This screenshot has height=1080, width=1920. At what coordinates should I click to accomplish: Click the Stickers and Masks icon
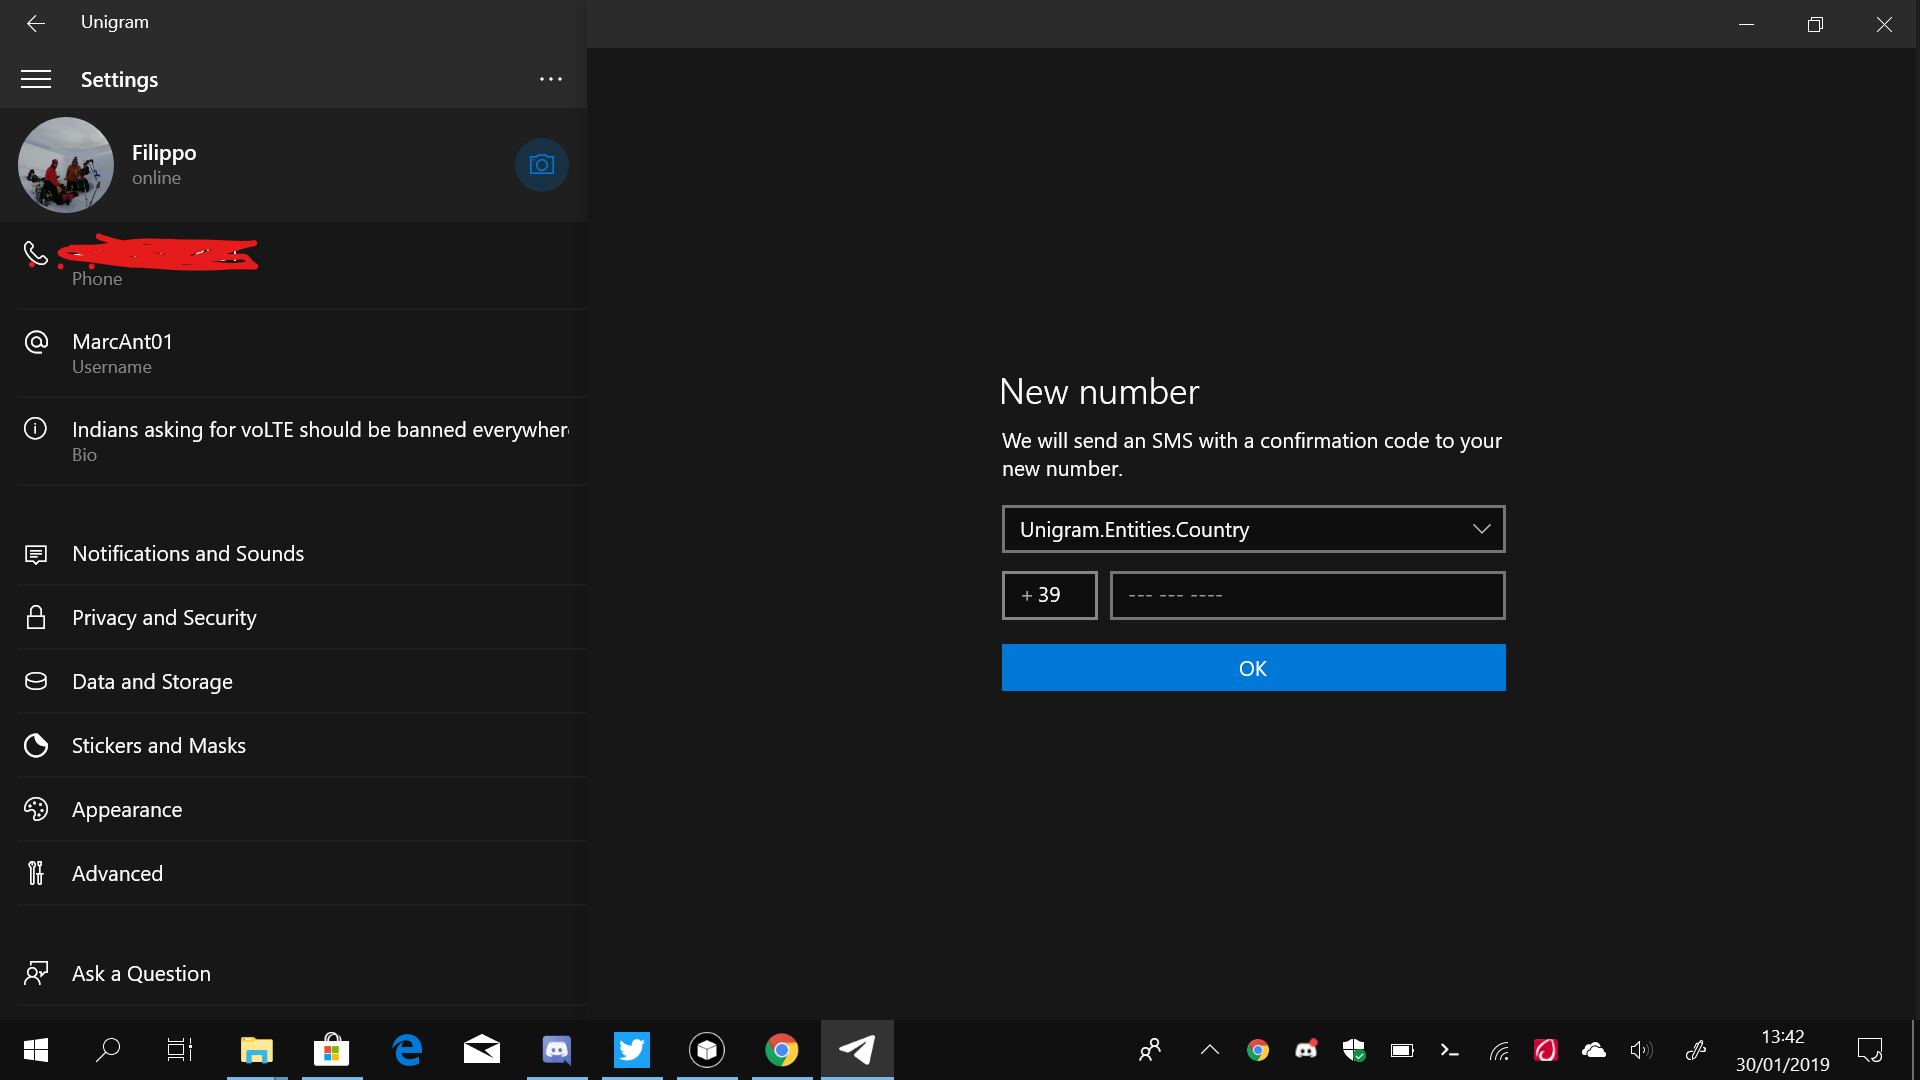(36, 746)
